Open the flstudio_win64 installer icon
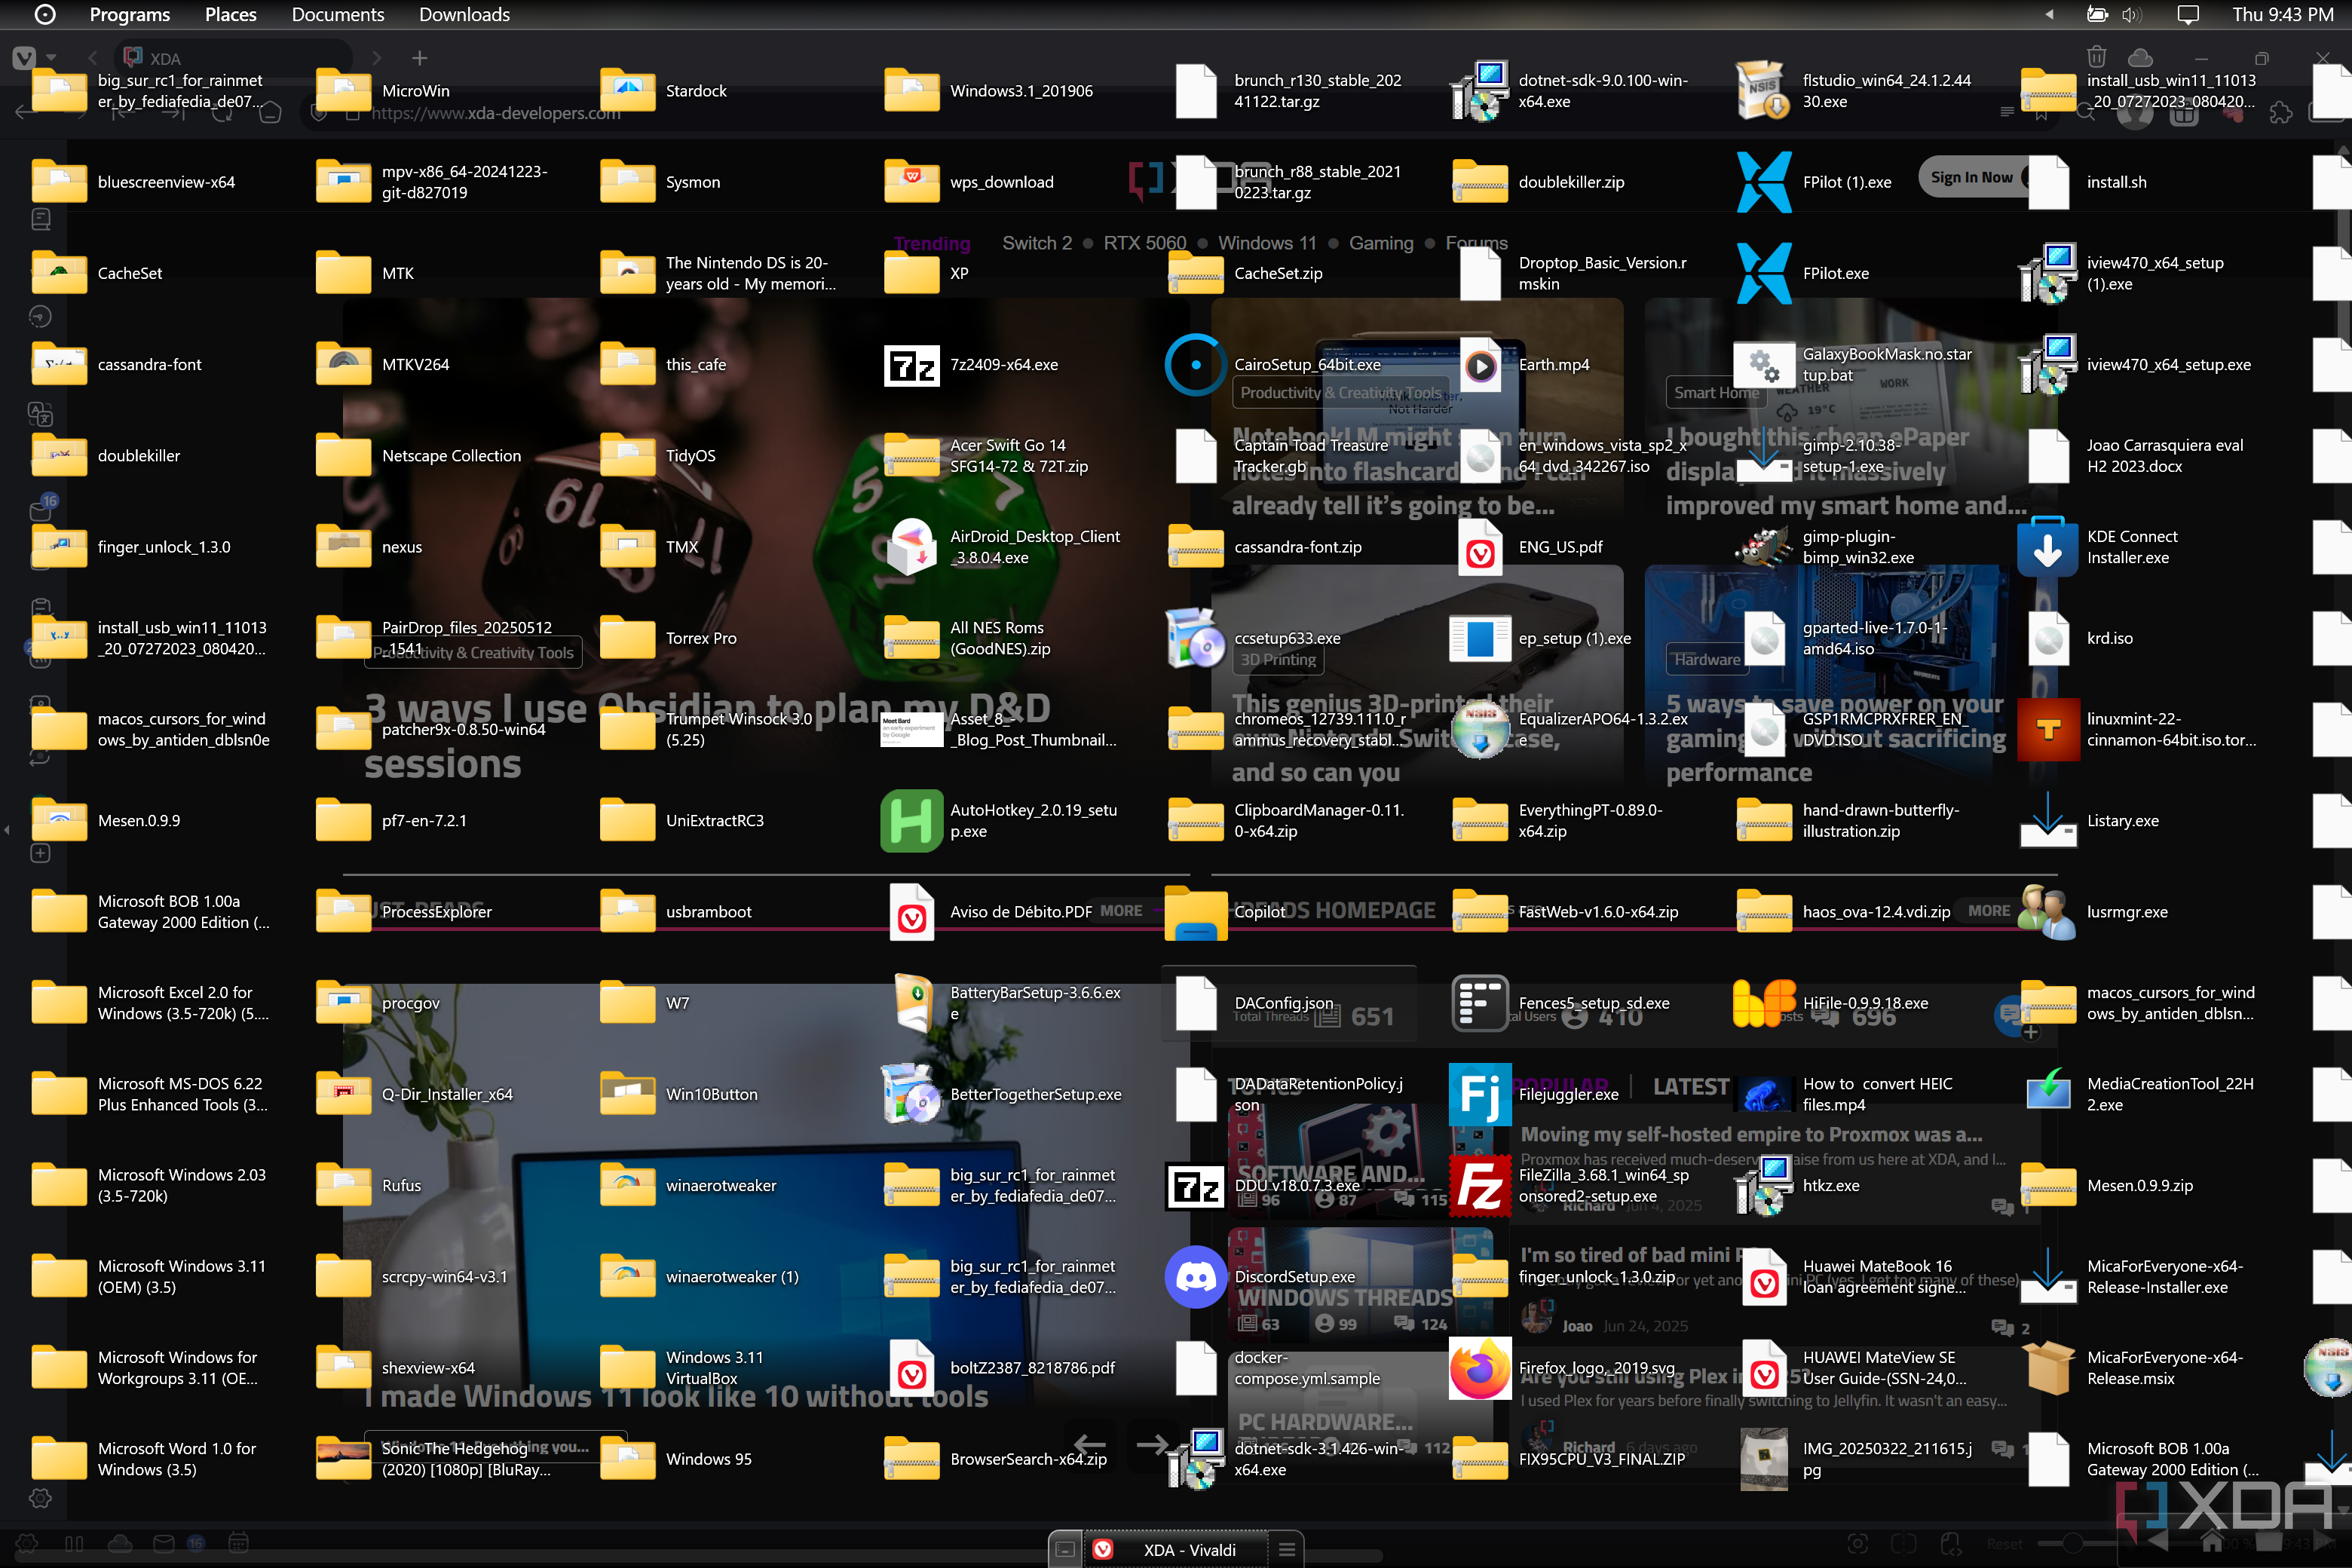Viewport: 2352px width, 1568px height. click(1763, 91)
